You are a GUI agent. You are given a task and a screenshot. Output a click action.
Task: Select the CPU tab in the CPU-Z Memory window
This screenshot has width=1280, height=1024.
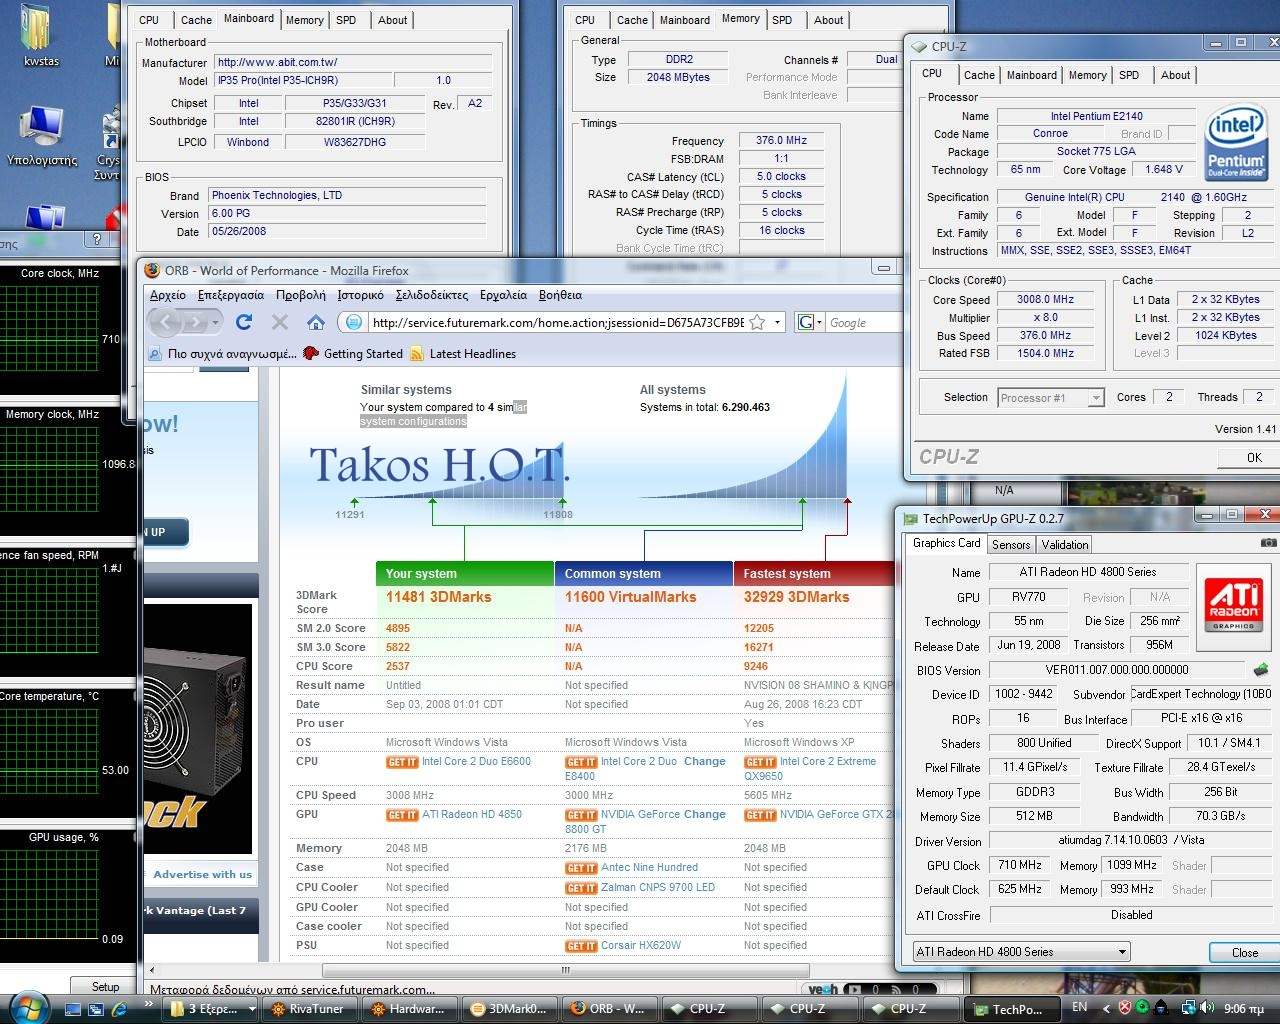(x=585, y=20)
